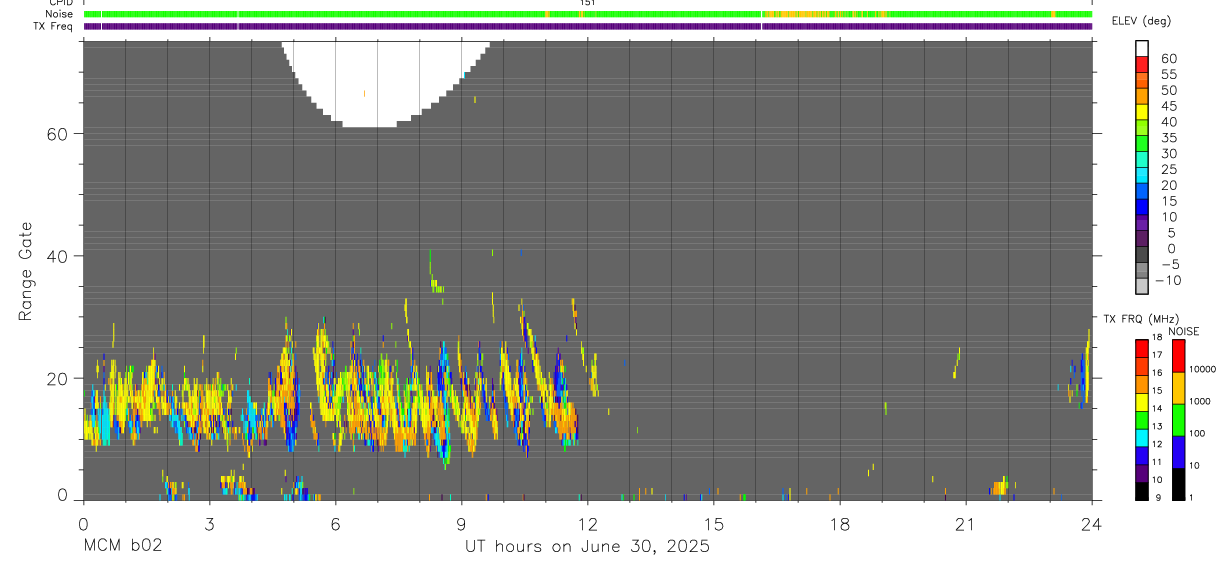Pick the yellow TX FRQ swatch between 15 and 14
The width and height of the screenshot is (1228, 567).
(x=1142, y=402)
